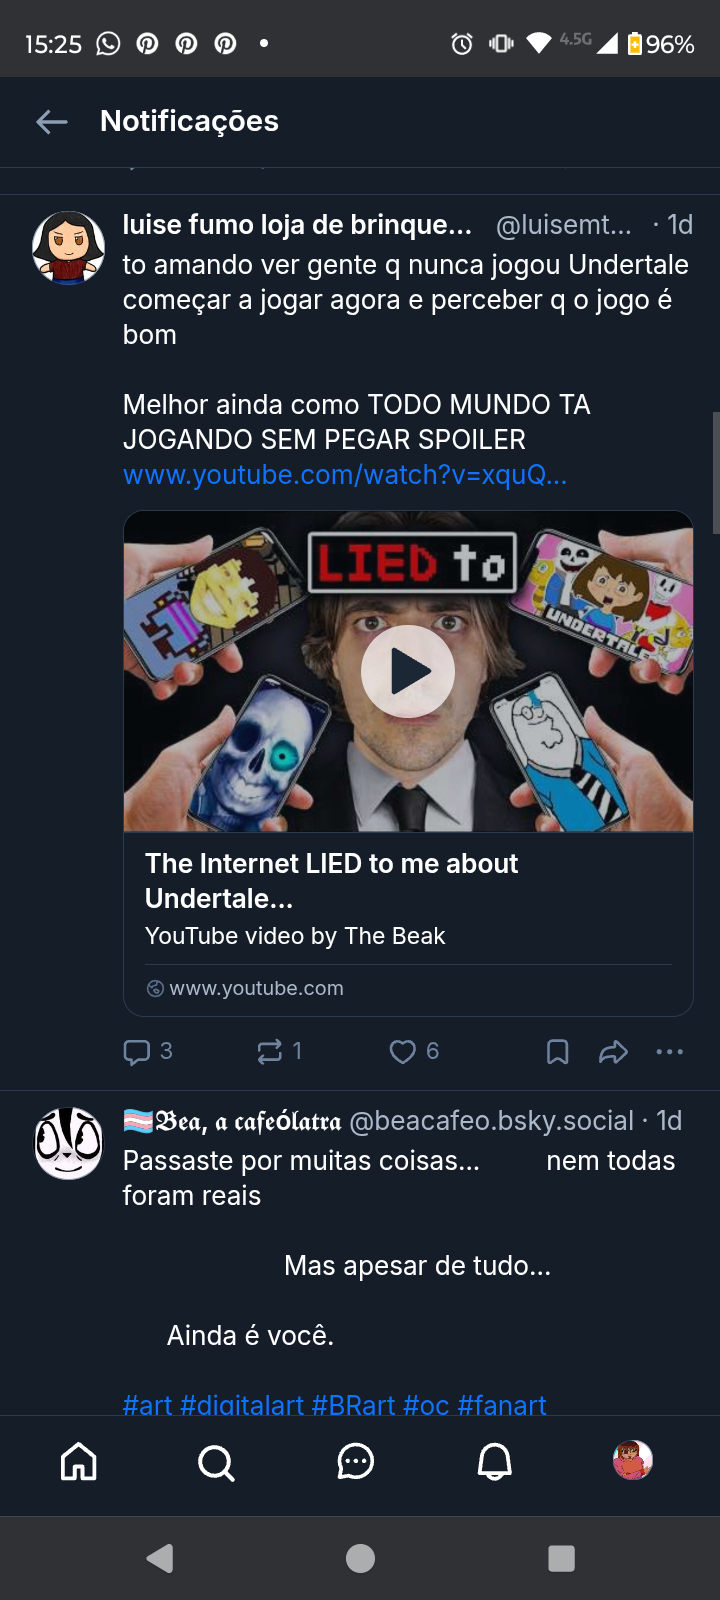The width and height of the screenshot is (720, 1600).
Task: Open profile avatar in bottom navigation
Action: coord(632,1460)
